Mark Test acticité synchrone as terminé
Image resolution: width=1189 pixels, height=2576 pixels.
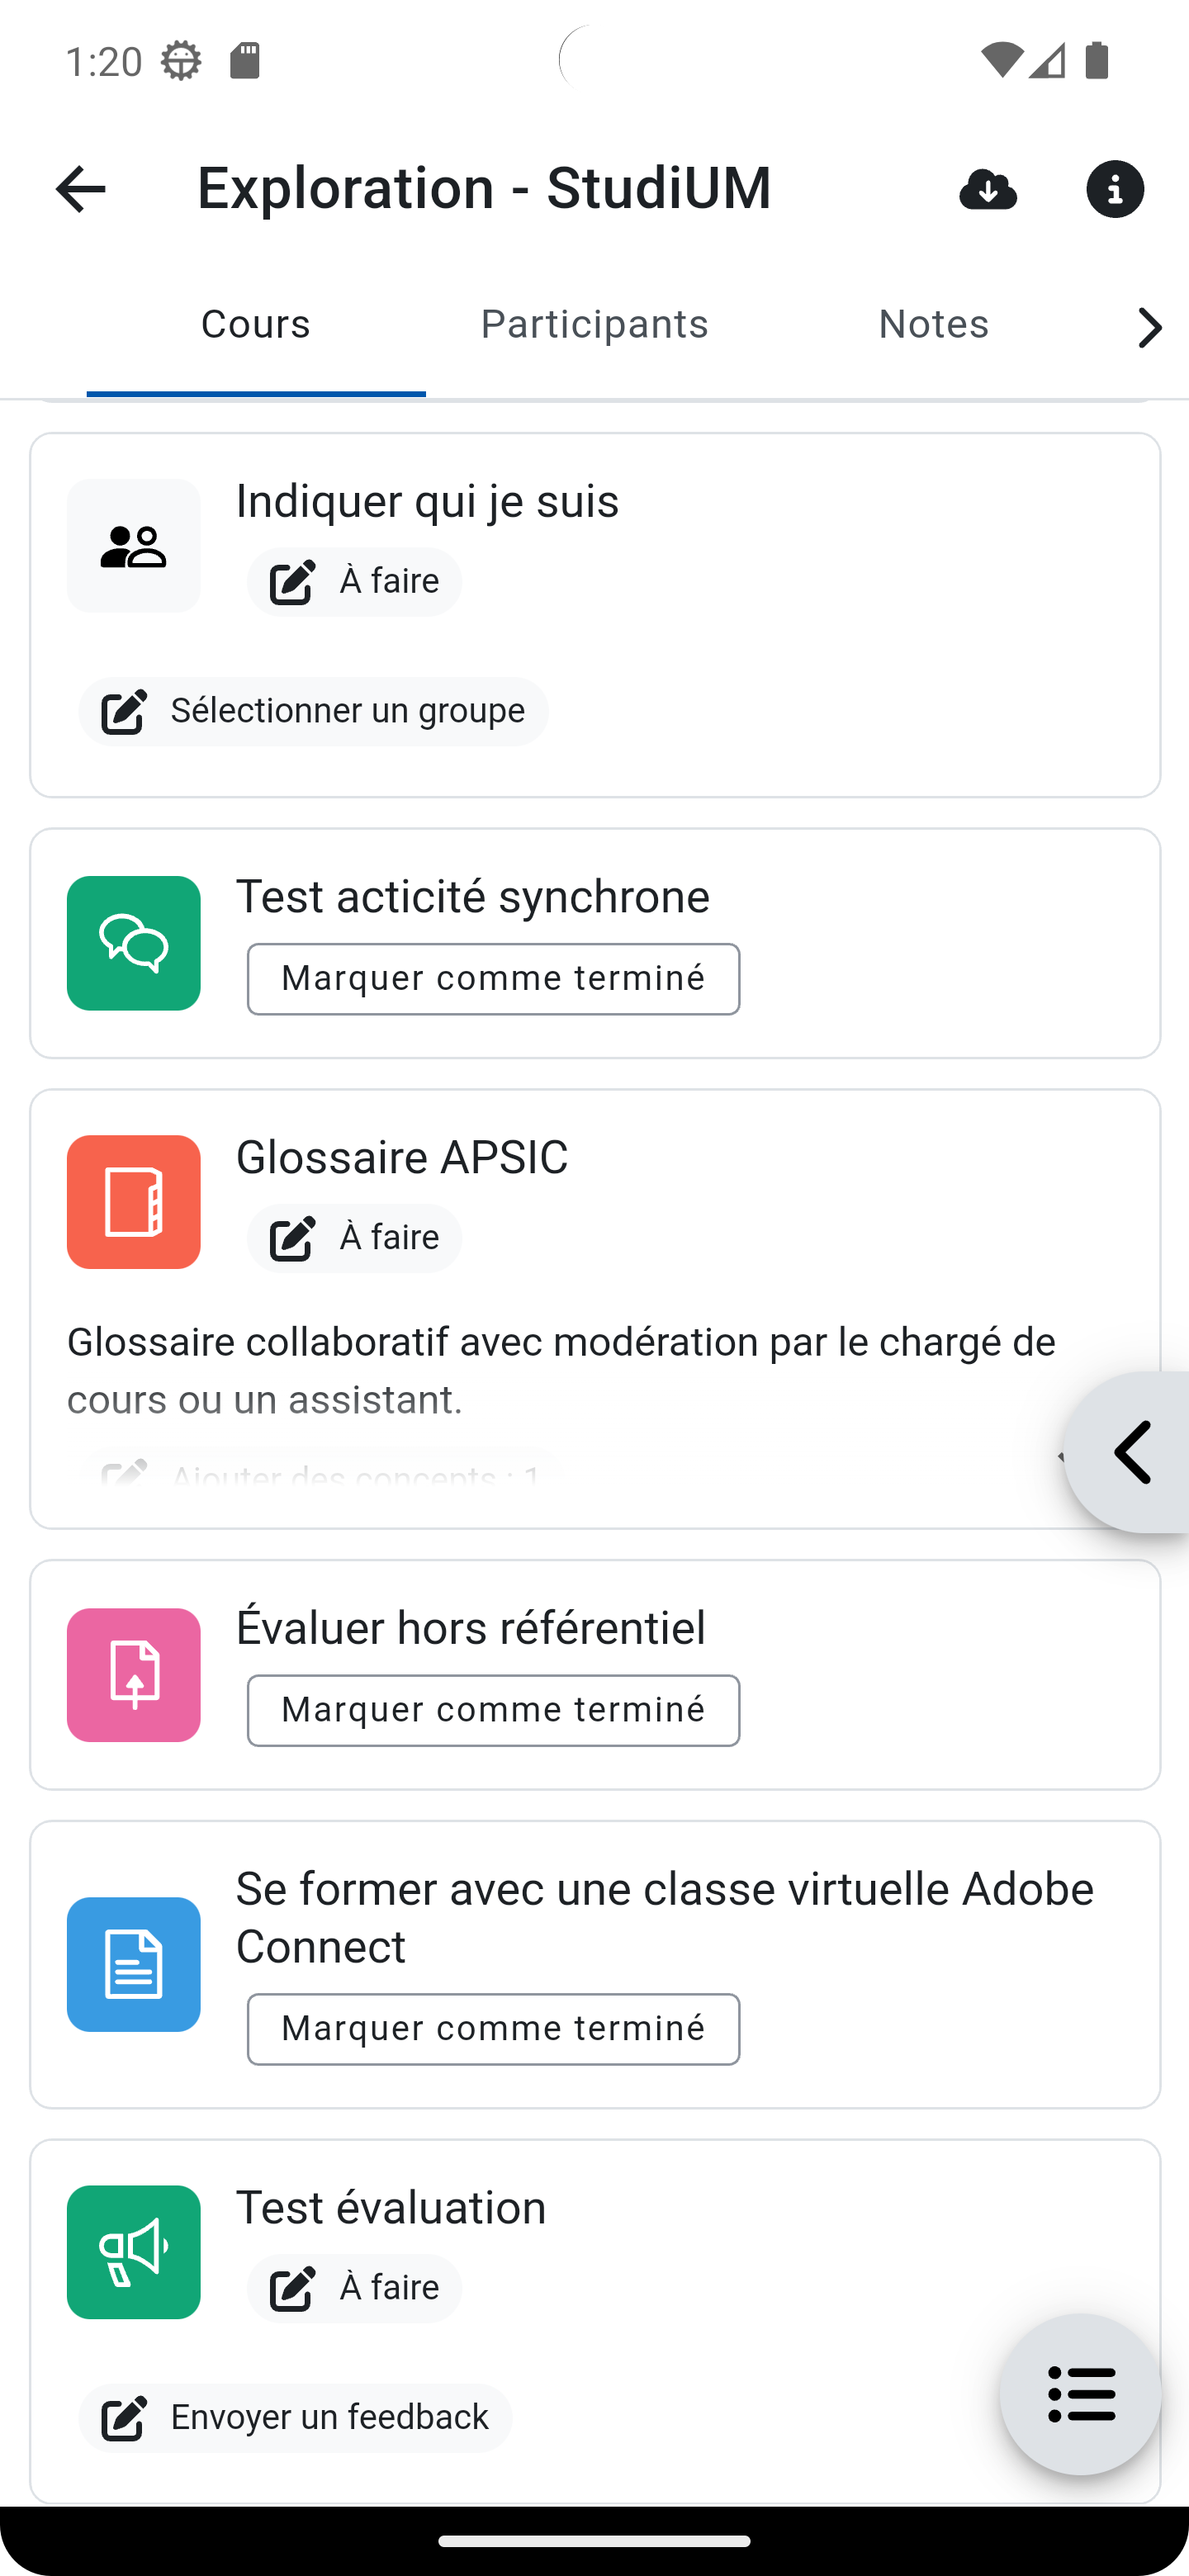click(x=493, y=979)
